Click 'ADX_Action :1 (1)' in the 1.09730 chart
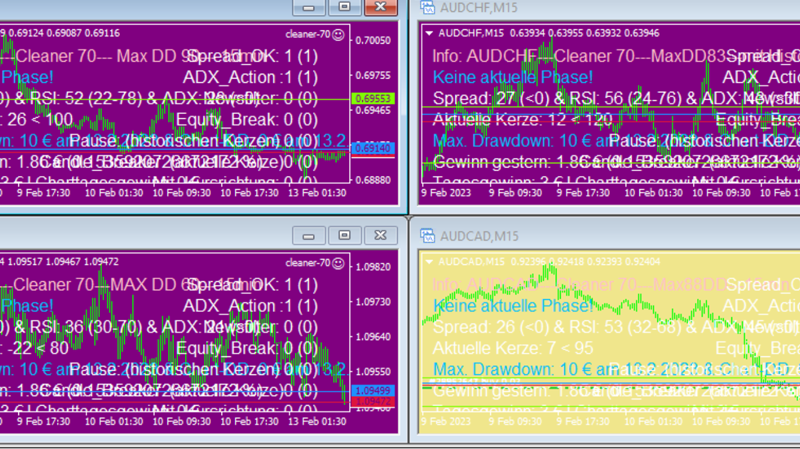Image resolution: width=800 pixels, height=449 pixels. [250, 306]
